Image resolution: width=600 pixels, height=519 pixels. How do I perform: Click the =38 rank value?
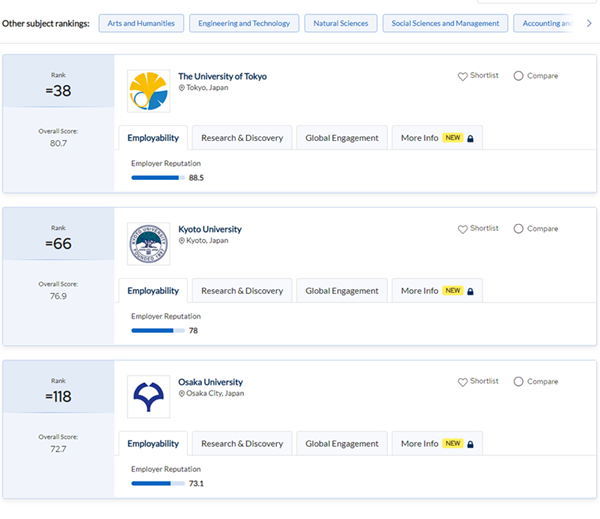coord(58,91)
